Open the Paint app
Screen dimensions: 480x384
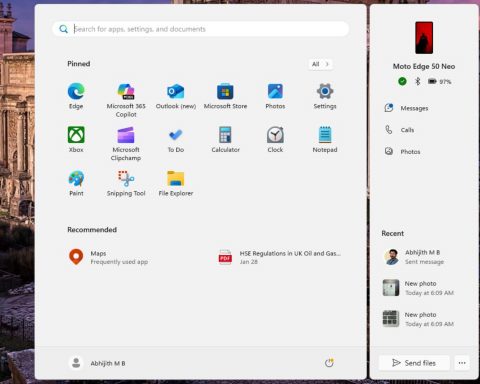tap(76, 183)
